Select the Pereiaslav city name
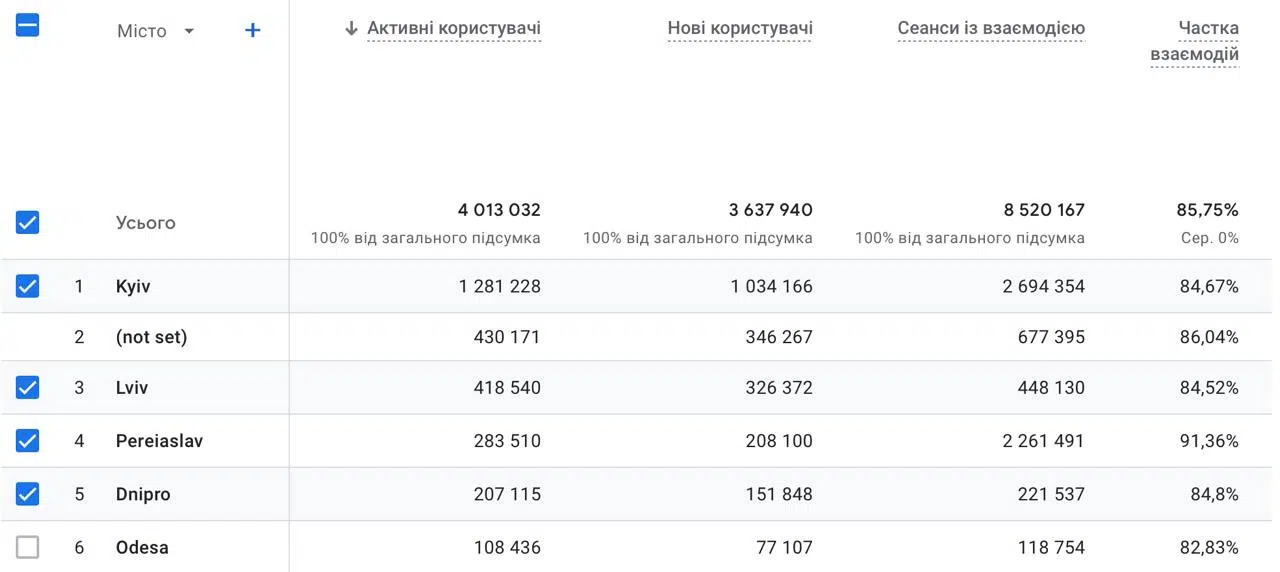Screen dimensions: 1280x572 [159, 441]
